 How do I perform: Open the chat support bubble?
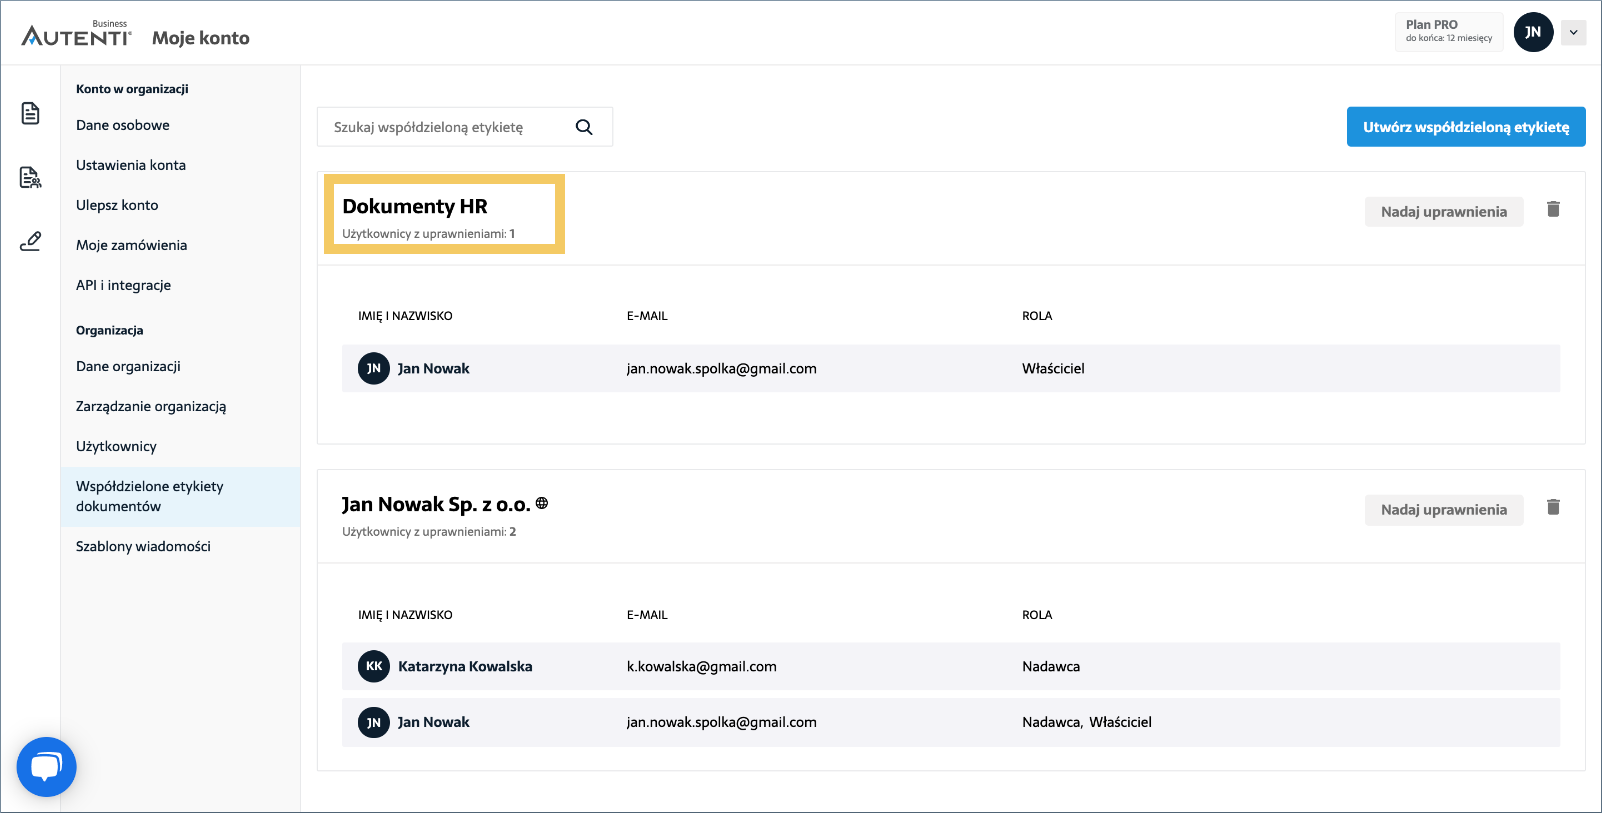[x=46, y=767]
